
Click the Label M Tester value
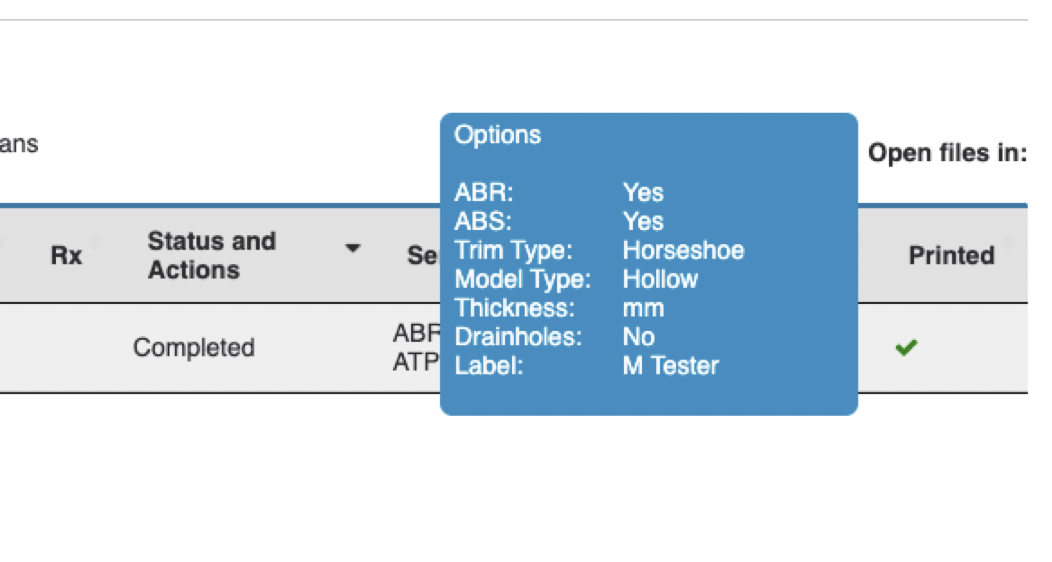[670, 366]
